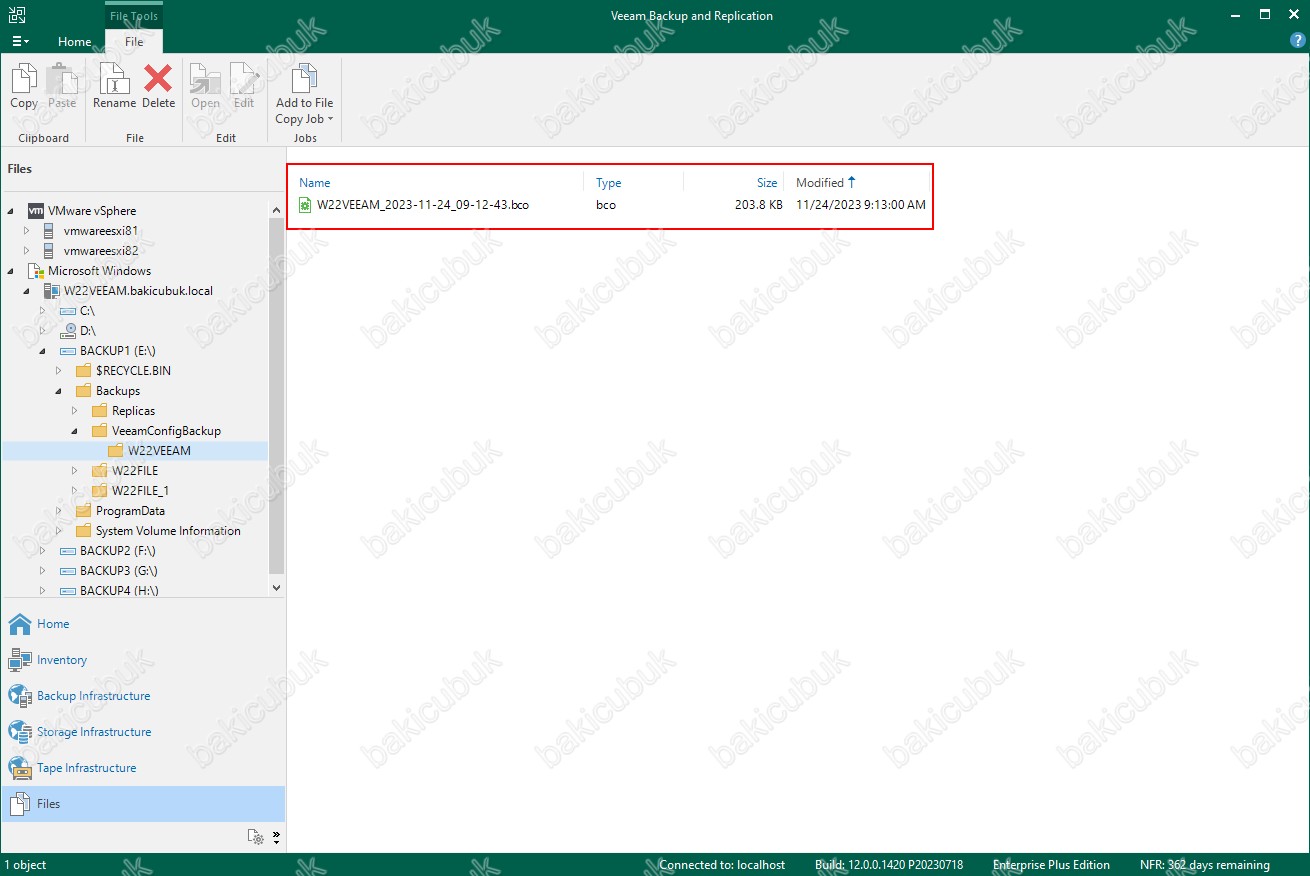Switch to the Home ribbon tab

tap(74, 42)
